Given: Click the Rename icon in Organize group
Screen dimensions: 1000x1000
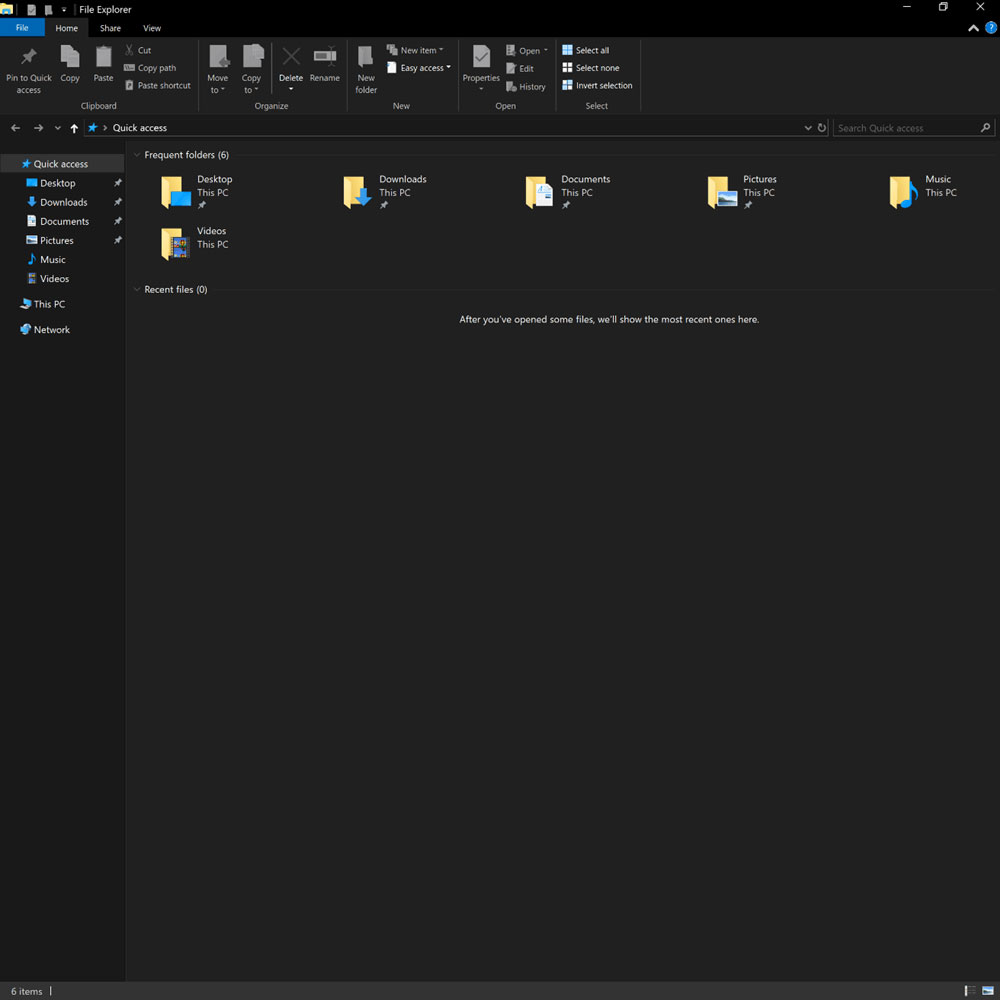Looking at the screenshot, I should click(x=324, y=58).
